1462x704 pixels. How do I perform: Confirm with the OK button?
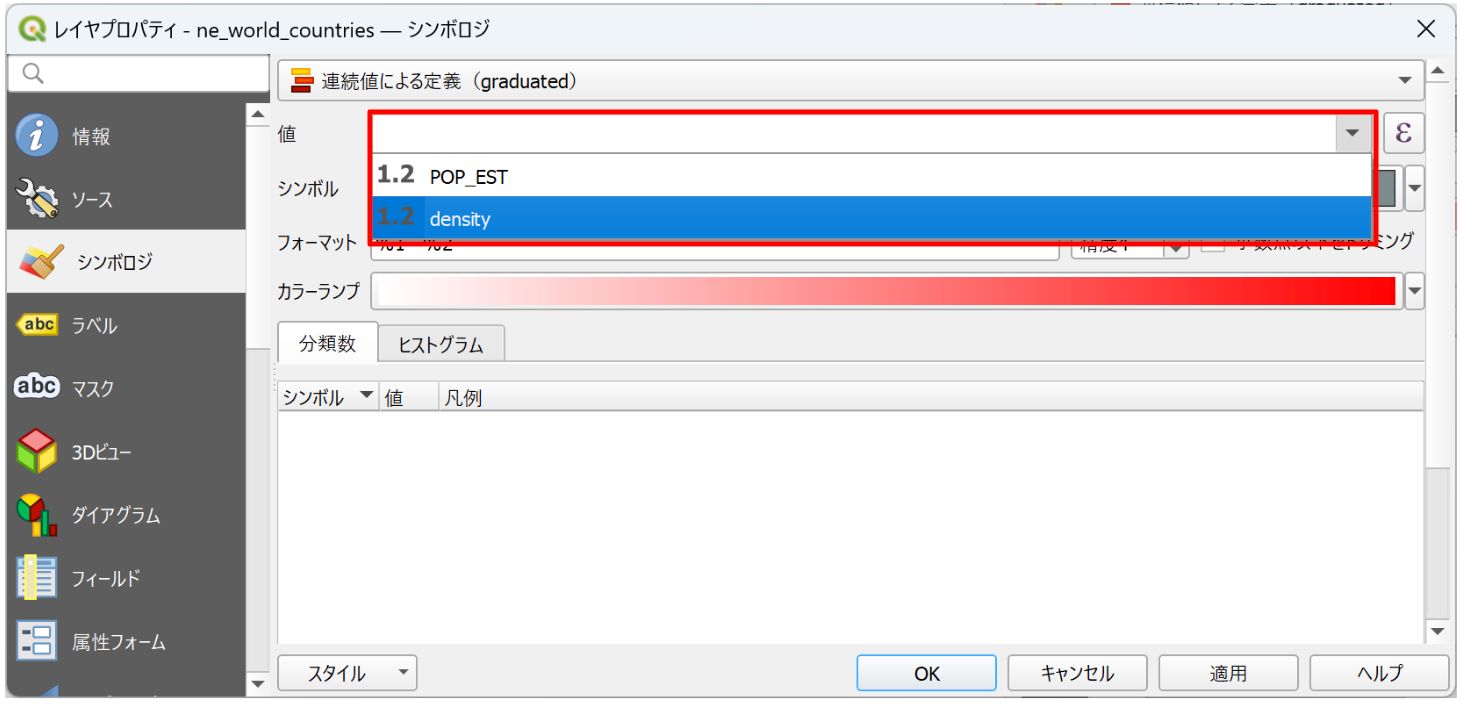pyautogui.click(x=927, y=674)
